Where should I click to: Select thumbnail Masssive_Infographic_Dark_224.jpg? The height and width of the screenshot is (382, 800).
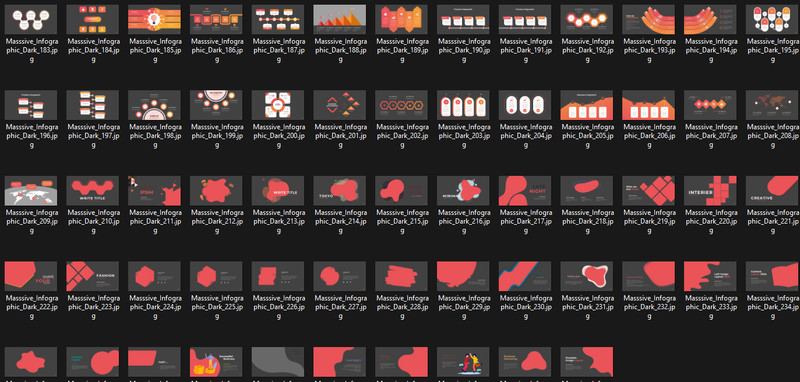[154, 276]
